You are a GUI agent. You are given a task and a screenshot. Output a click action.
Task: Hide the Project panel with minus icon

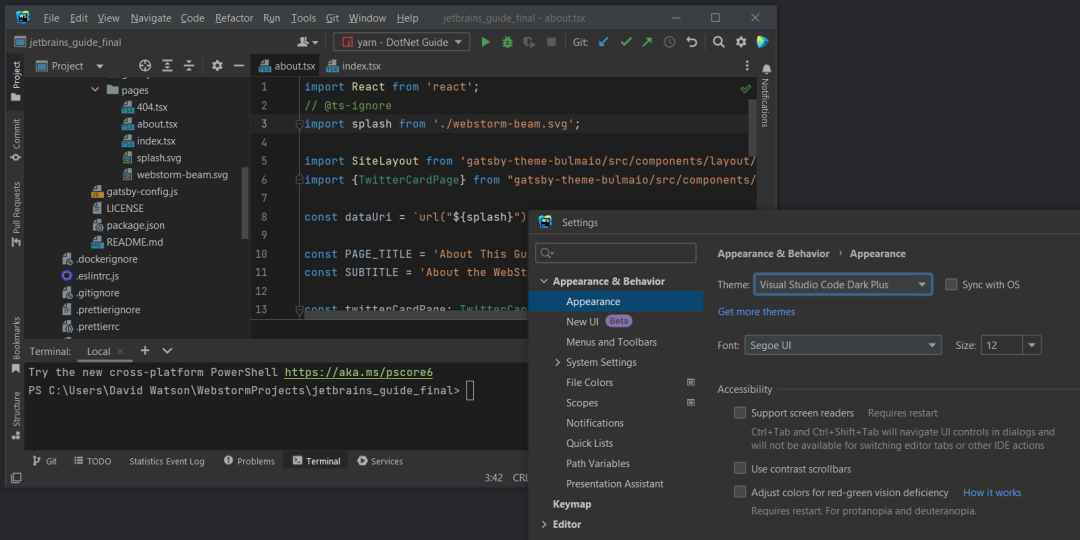pyautogui.click(x=239, y=66)
